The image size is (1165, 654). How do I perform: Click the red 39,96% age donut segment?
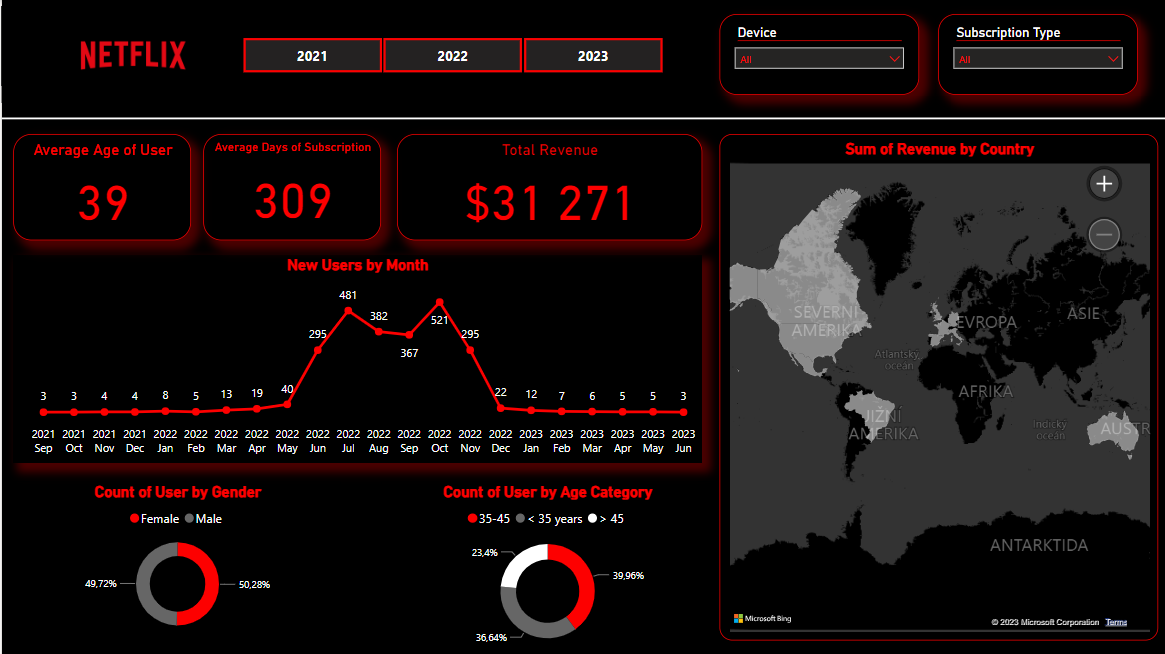pyautogui.click(x=583, y=583)
